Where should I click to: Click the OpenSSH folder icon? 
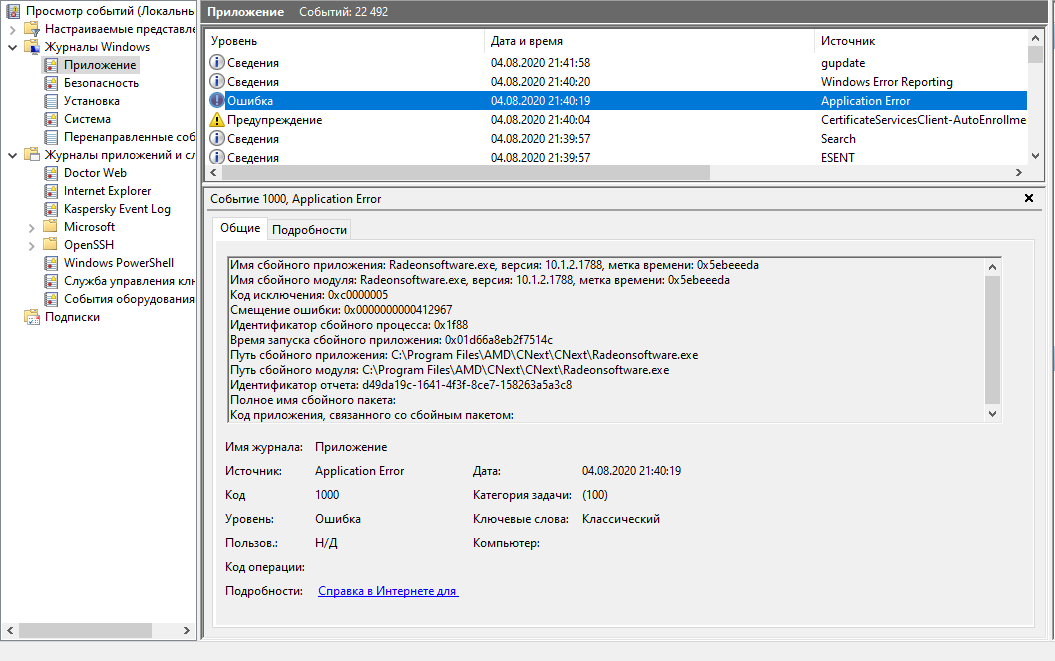click(x=50, y=245)
